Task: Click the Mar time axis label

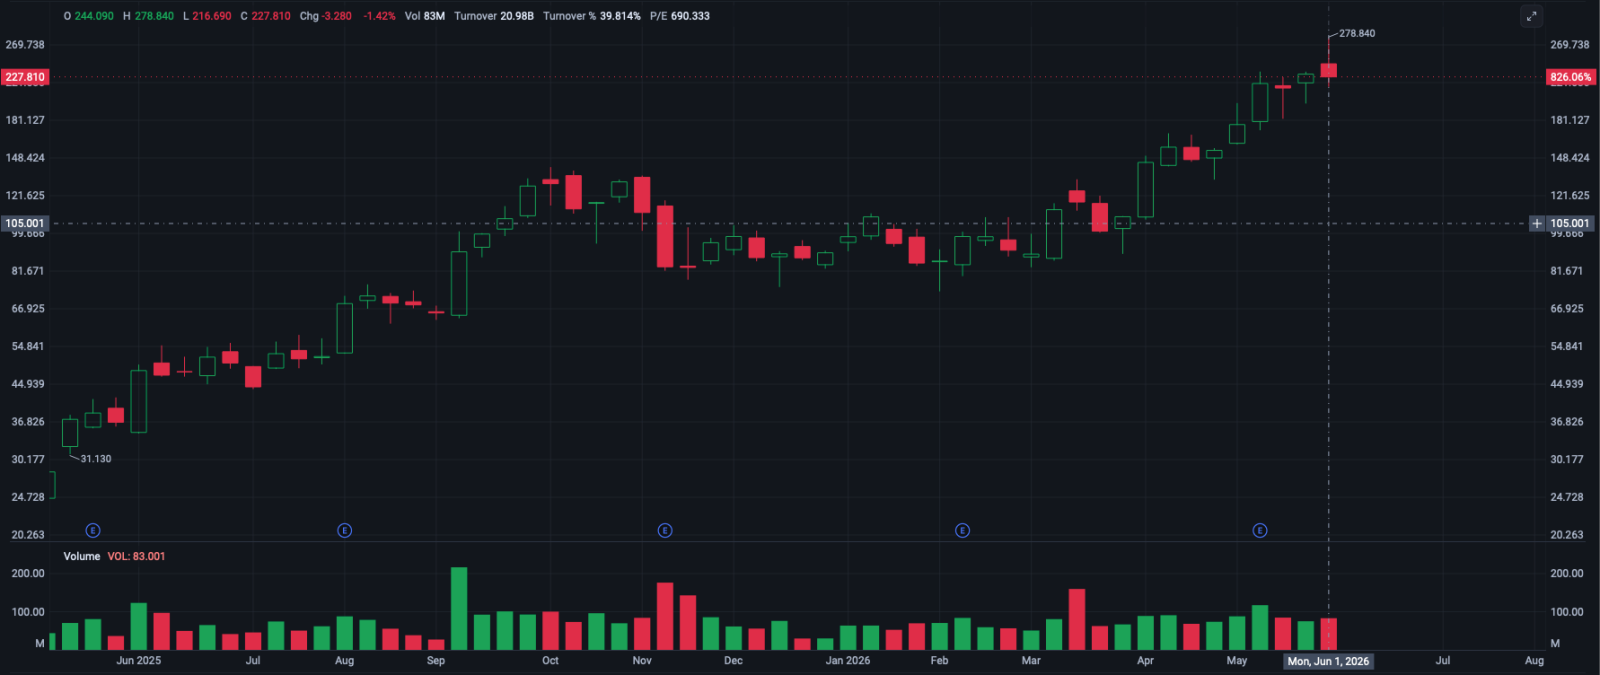Action: pos(1031,660)
